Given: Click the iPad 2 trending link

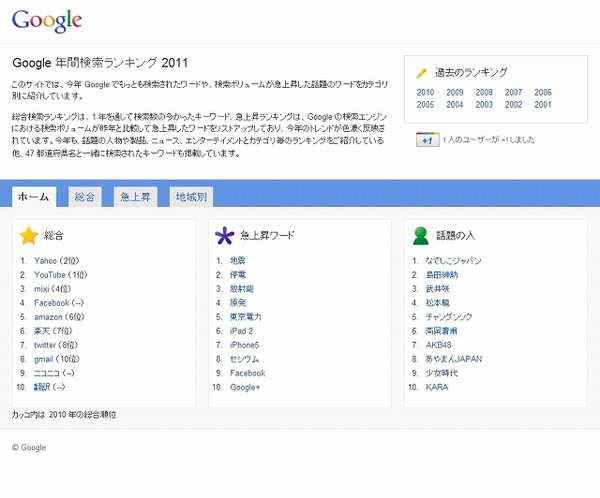Looking at the screenshot, I should pyautogui.click(x=241, y=331).
